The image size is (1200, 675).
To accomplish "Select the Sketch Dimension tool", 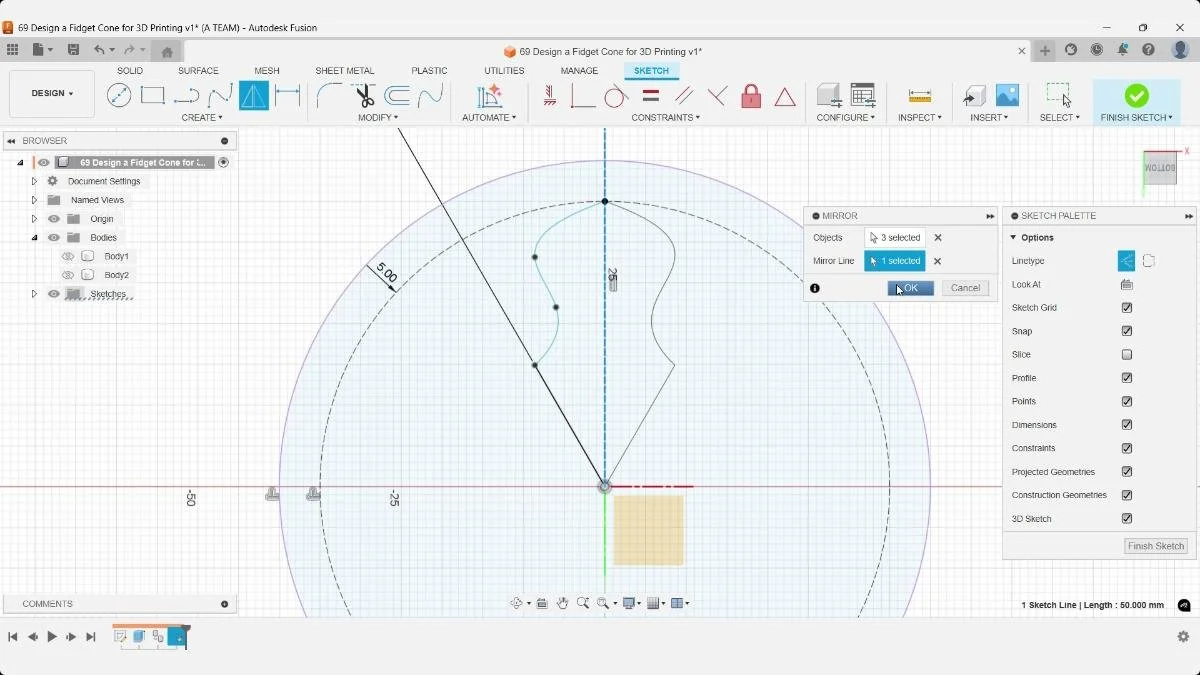I will [288, 96].
